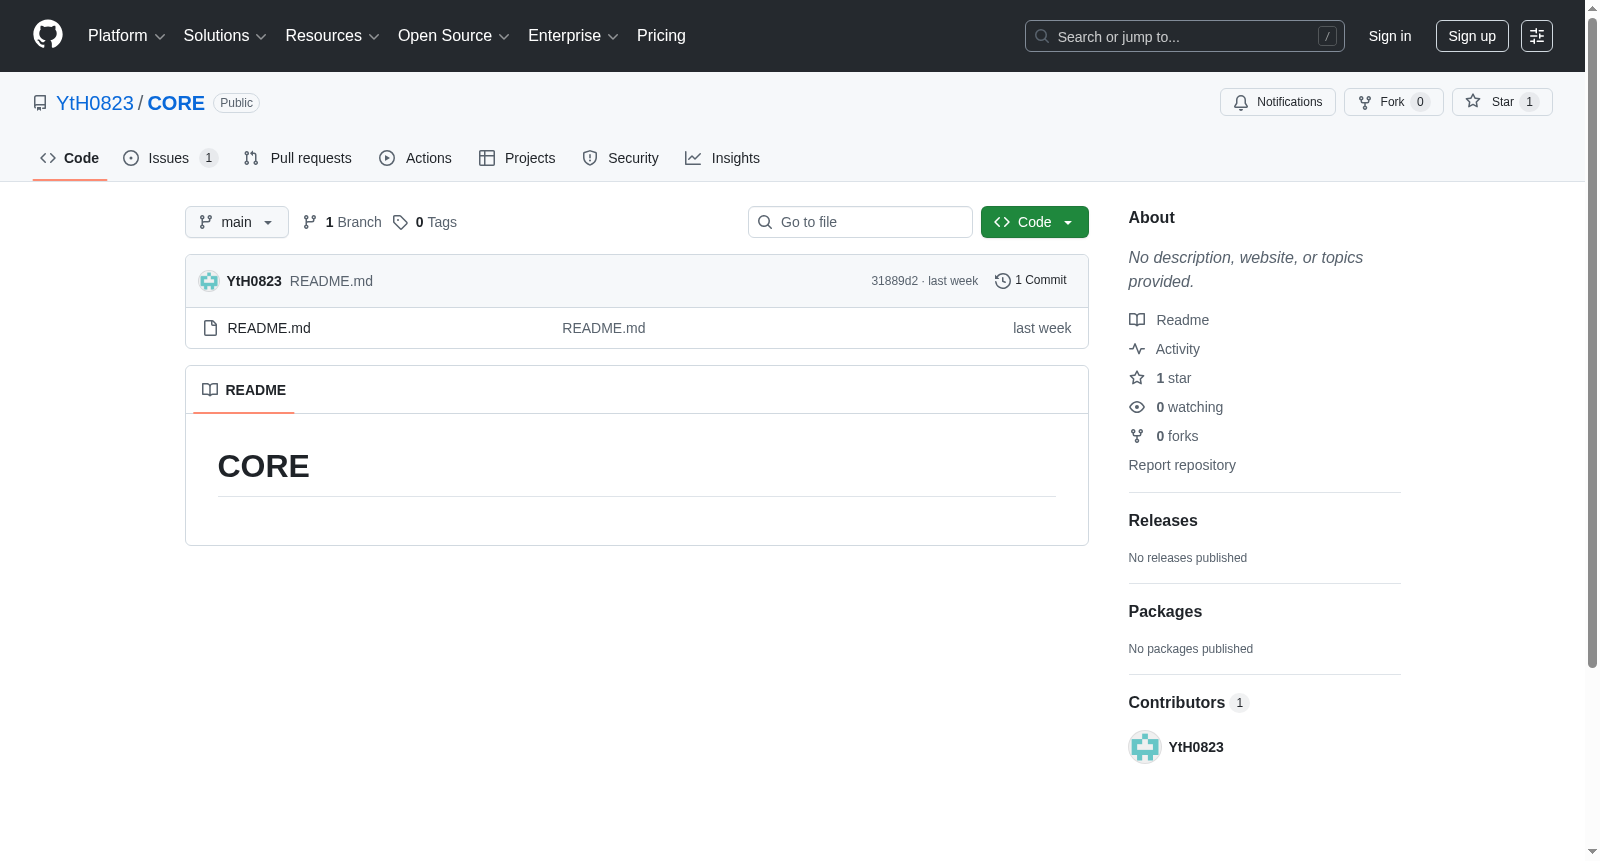1600x861 pixels.
Task: View the 1 Branch link
Action: coord(342,222)
